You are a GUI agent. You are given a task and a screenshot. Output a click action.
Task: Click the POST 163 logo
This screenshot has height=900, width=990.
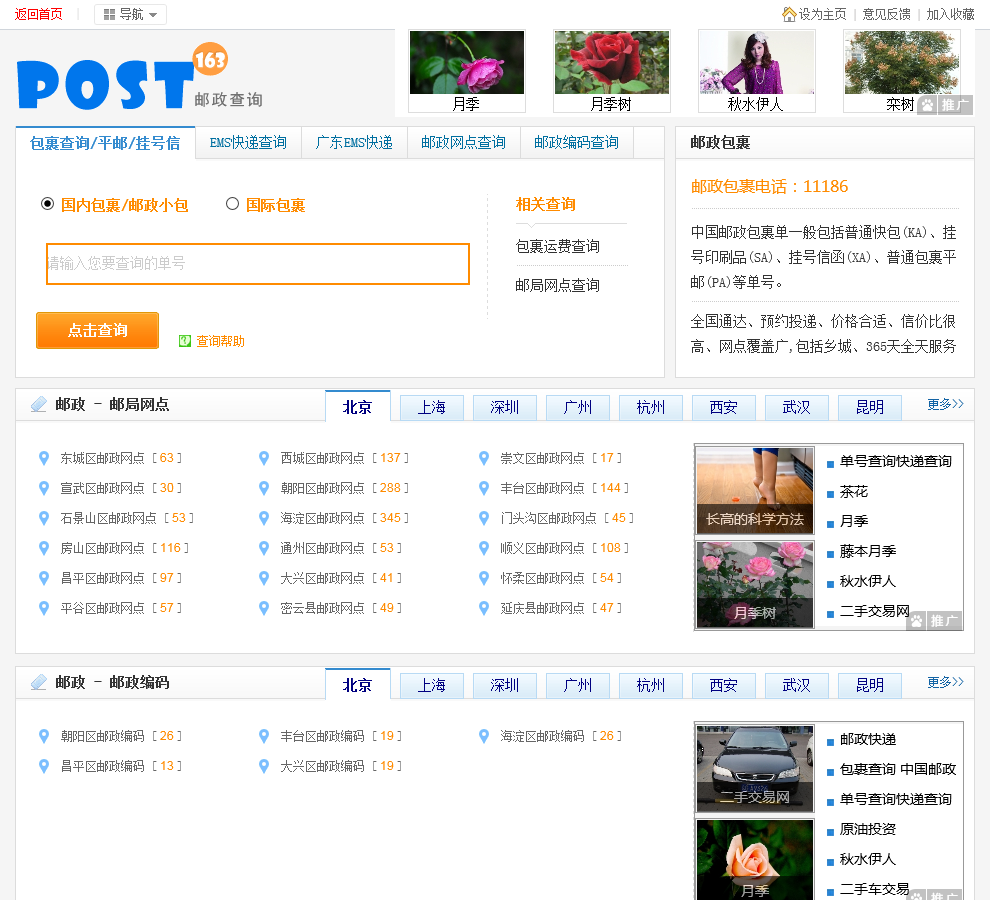pyautogui.click(x=139, y=78)
